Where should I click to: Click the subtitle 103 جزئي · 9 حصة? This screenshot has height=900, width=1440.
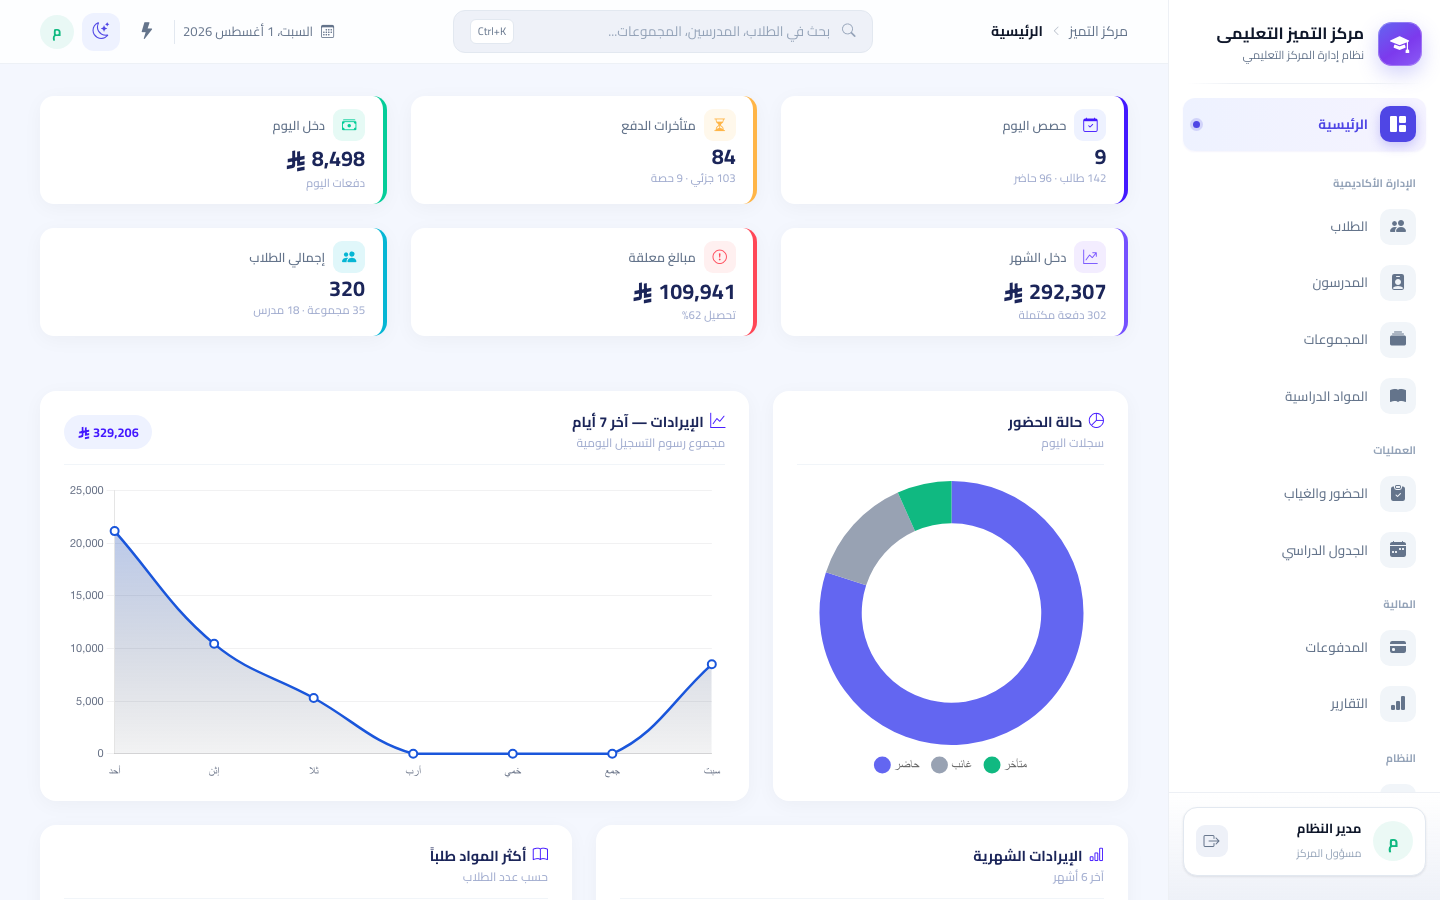tap(693, 178)
